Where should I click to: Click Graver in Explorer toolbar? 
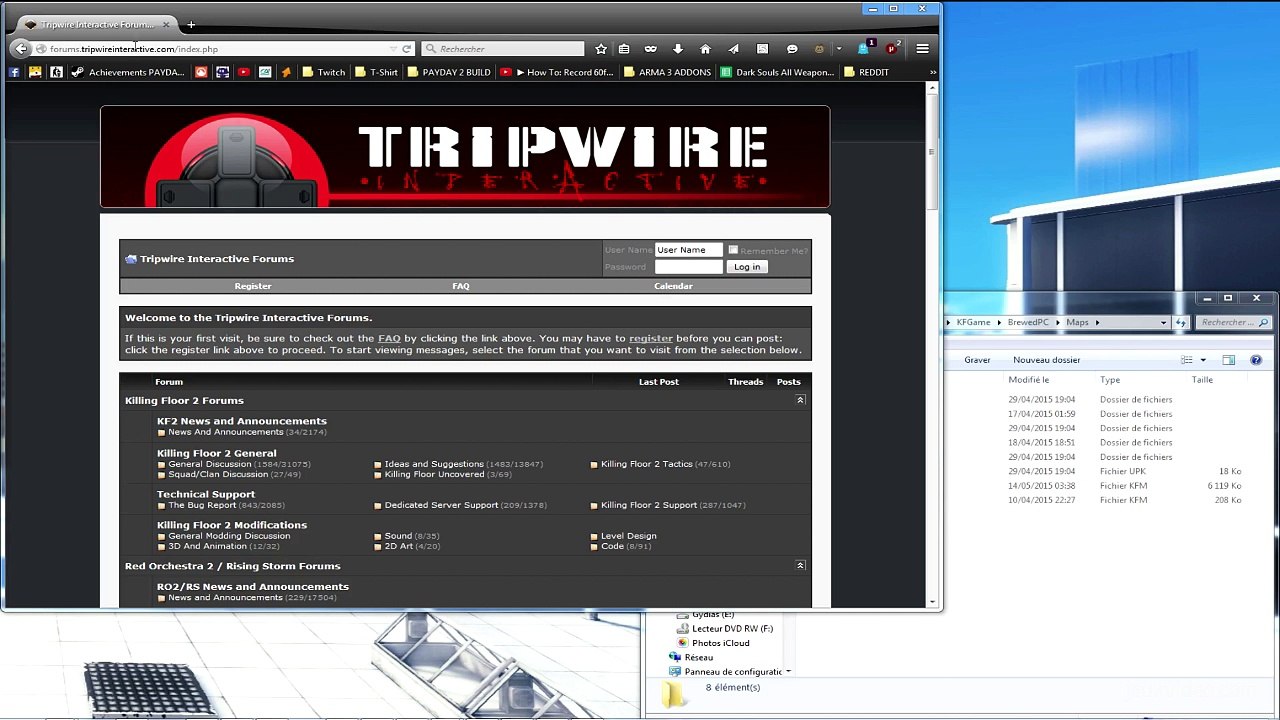click(x=977, y=360)
